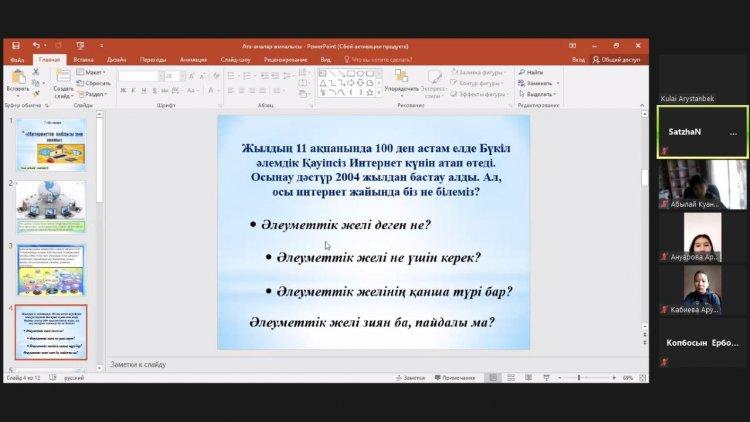
Task: Toggle bold formatting button
Action: point(121,91)
